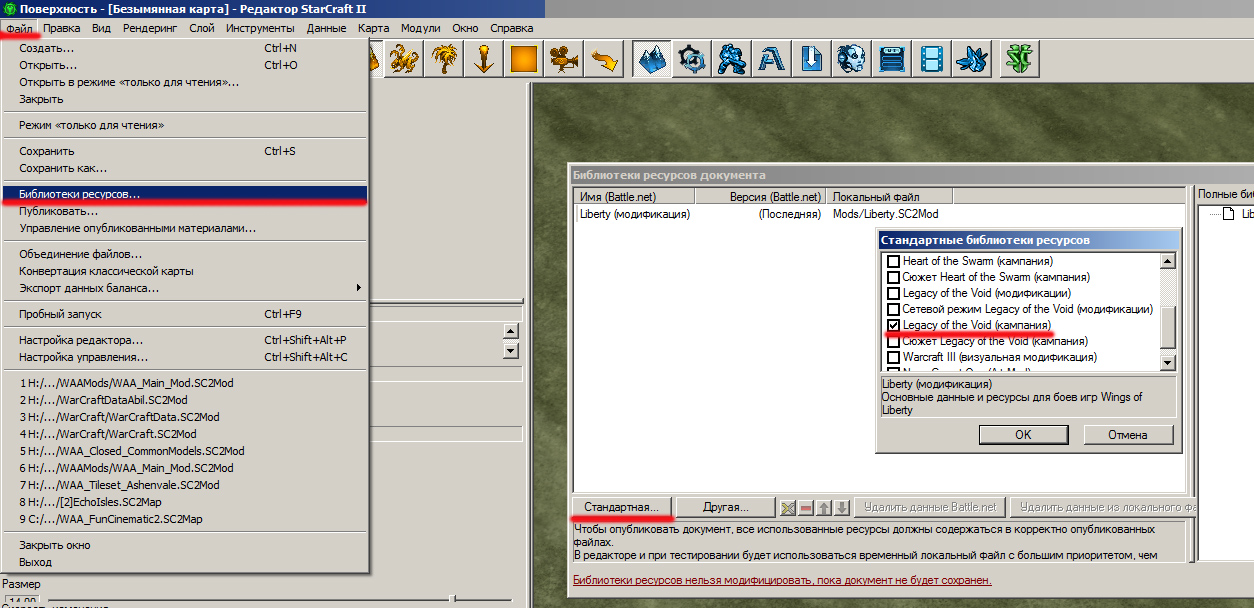Select the Paths layer curved arrow icon
Viewport: 1254px width, 608px height.
pyautogui.click(x=605, y=60)
